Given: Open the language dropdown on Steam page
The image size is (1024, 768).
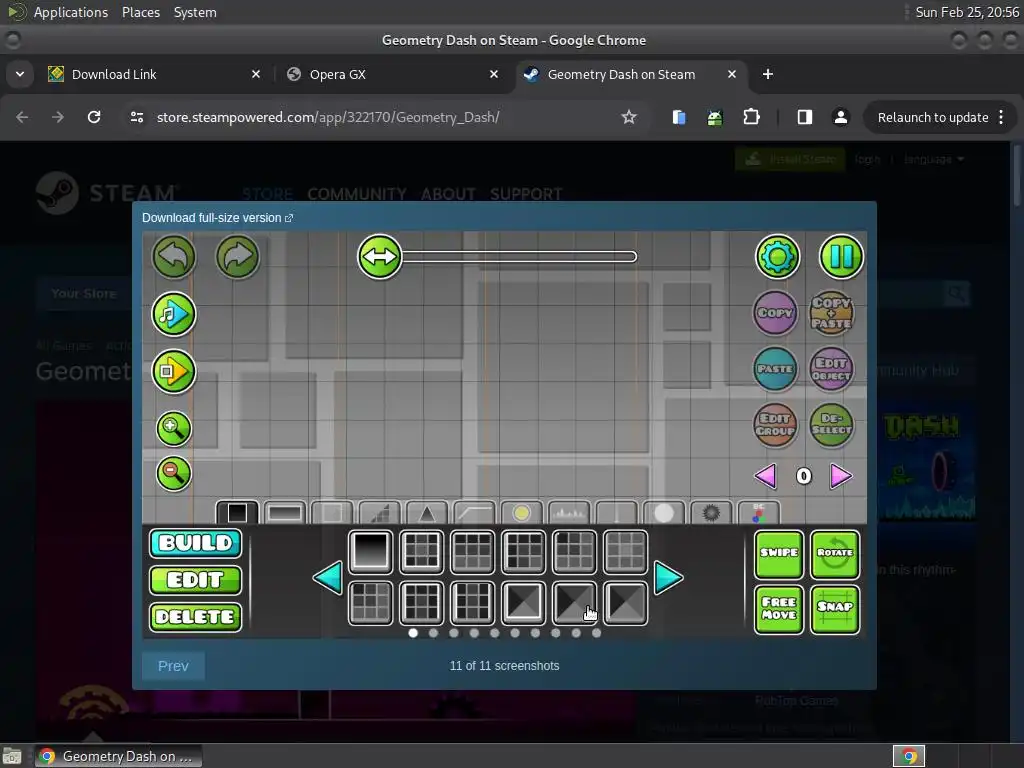Looking at the screenshot, I should coord(934,159).
